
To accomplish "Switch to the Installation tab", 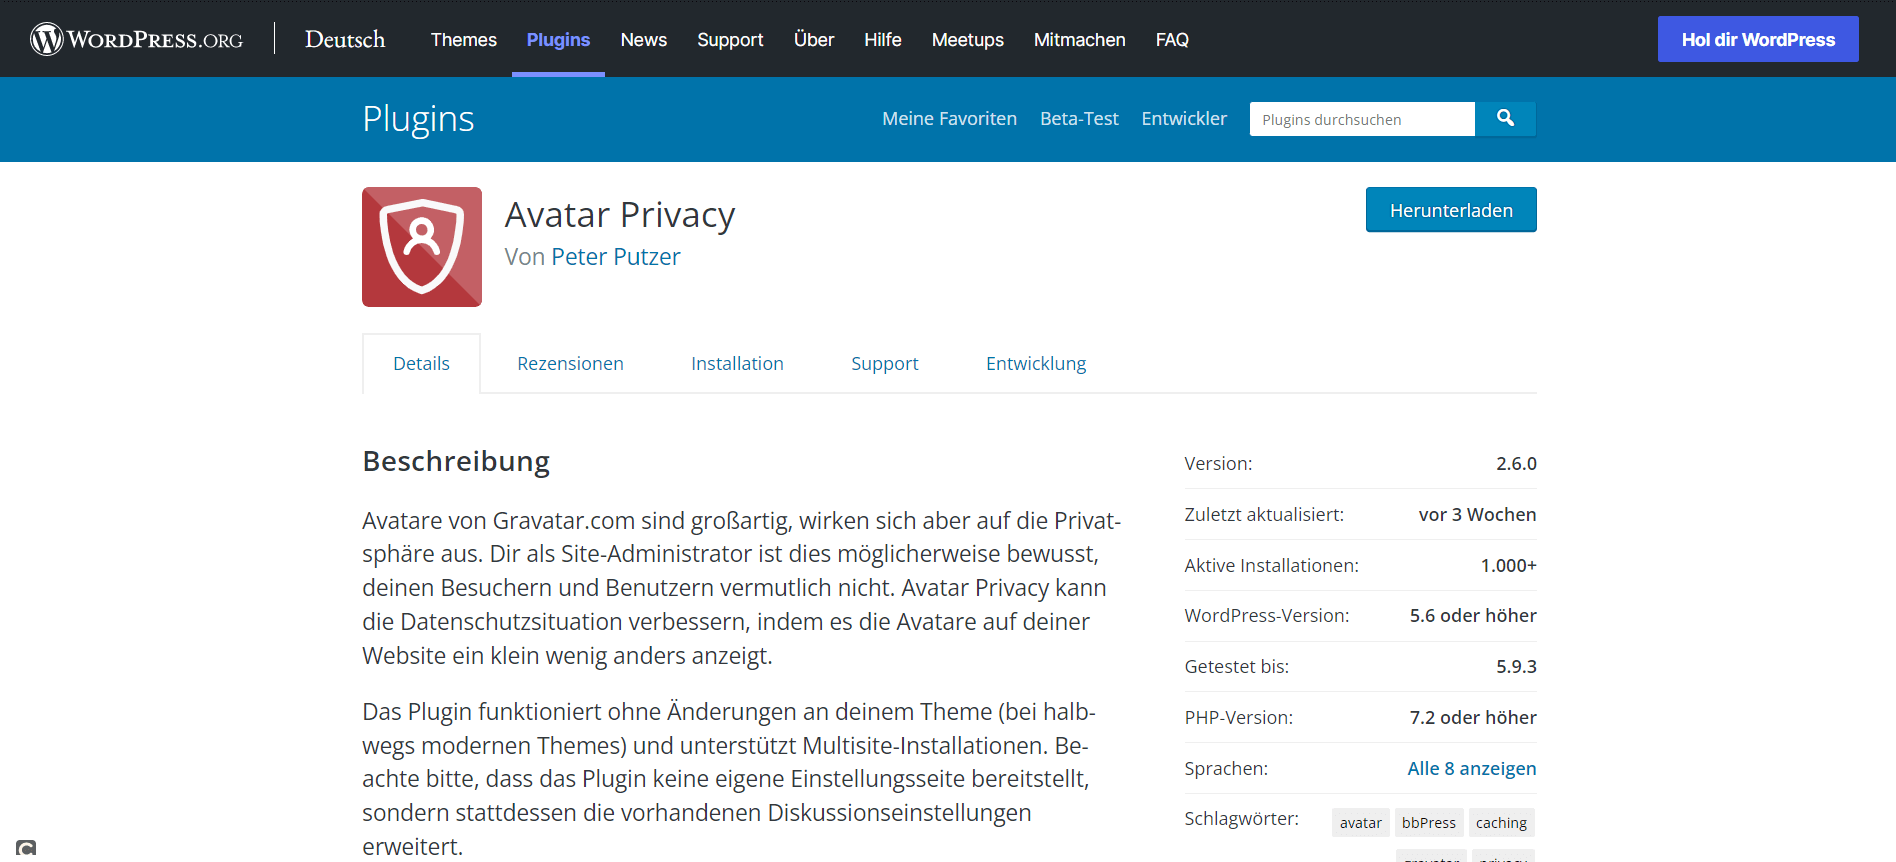I will (737, 363).
